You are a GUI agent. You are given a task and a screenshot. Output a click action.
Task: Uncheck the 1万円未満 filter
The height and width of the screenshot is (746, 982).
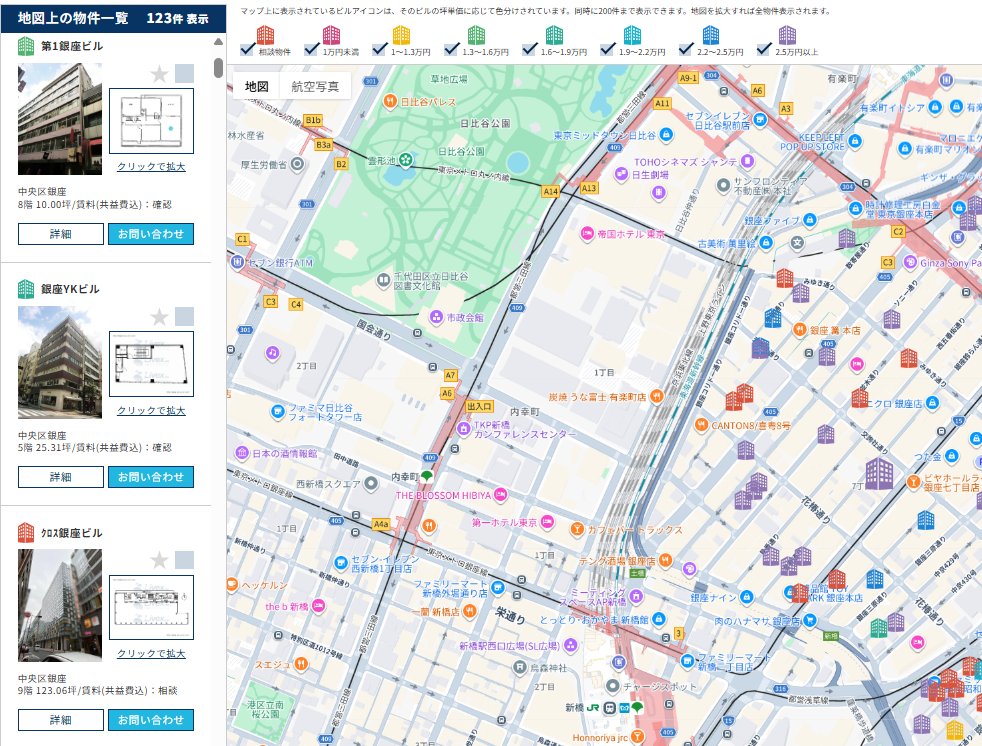tap(311, 49)
